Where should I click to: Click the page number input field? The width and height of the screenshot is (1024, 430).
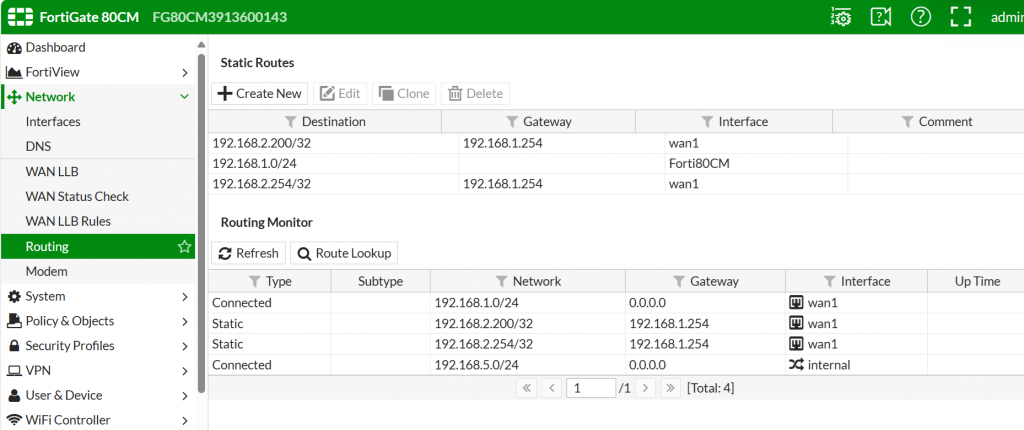pyautogui.click(x=591, y=388)
